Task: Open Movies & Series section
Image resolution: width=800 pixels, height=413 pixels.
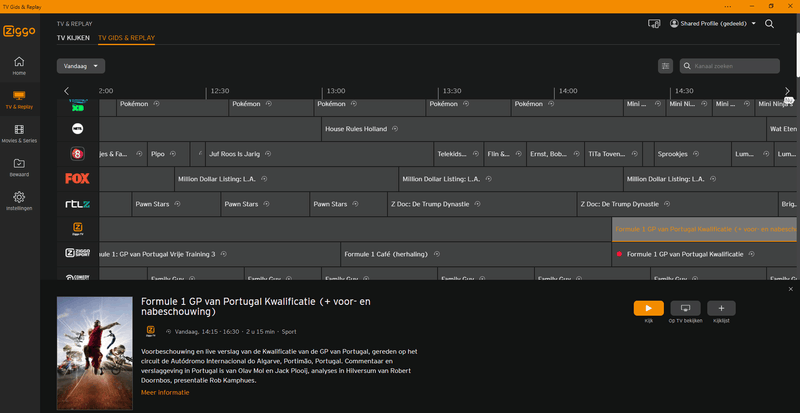Action: pyautogui.click(x=19, y=134)
